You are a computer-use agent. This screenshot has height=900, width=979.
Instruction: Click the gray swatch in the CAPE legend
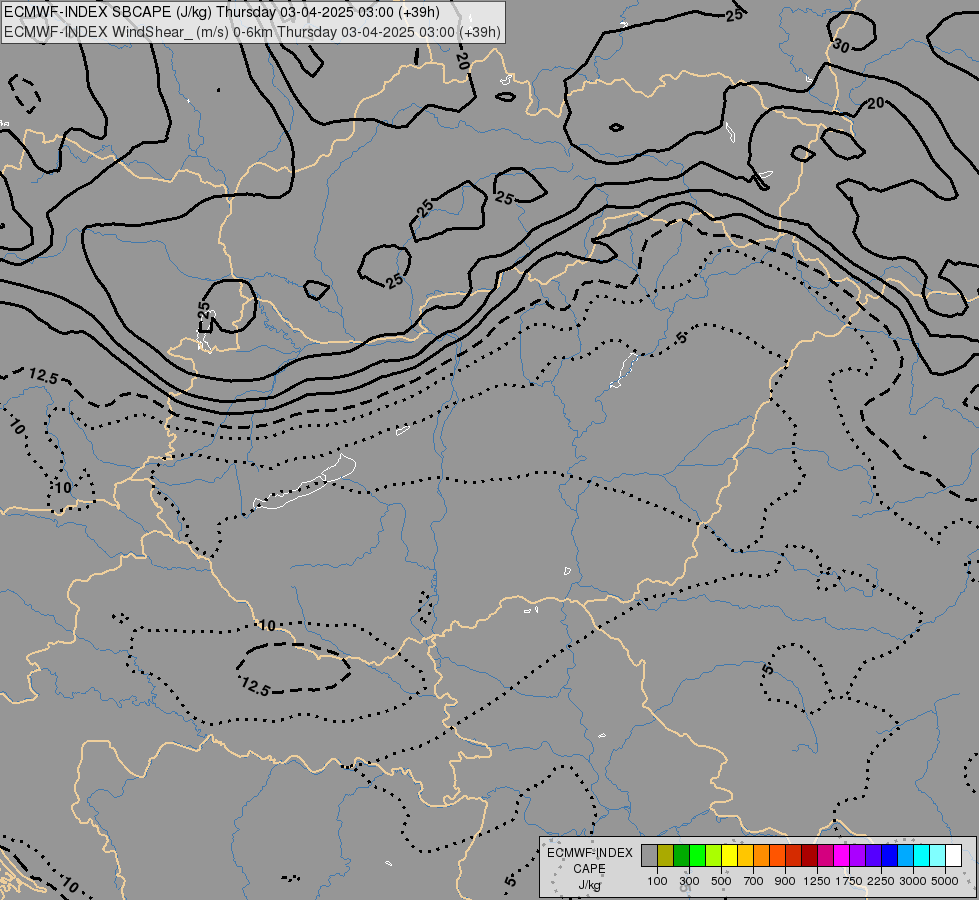click(x=649, y=856)
